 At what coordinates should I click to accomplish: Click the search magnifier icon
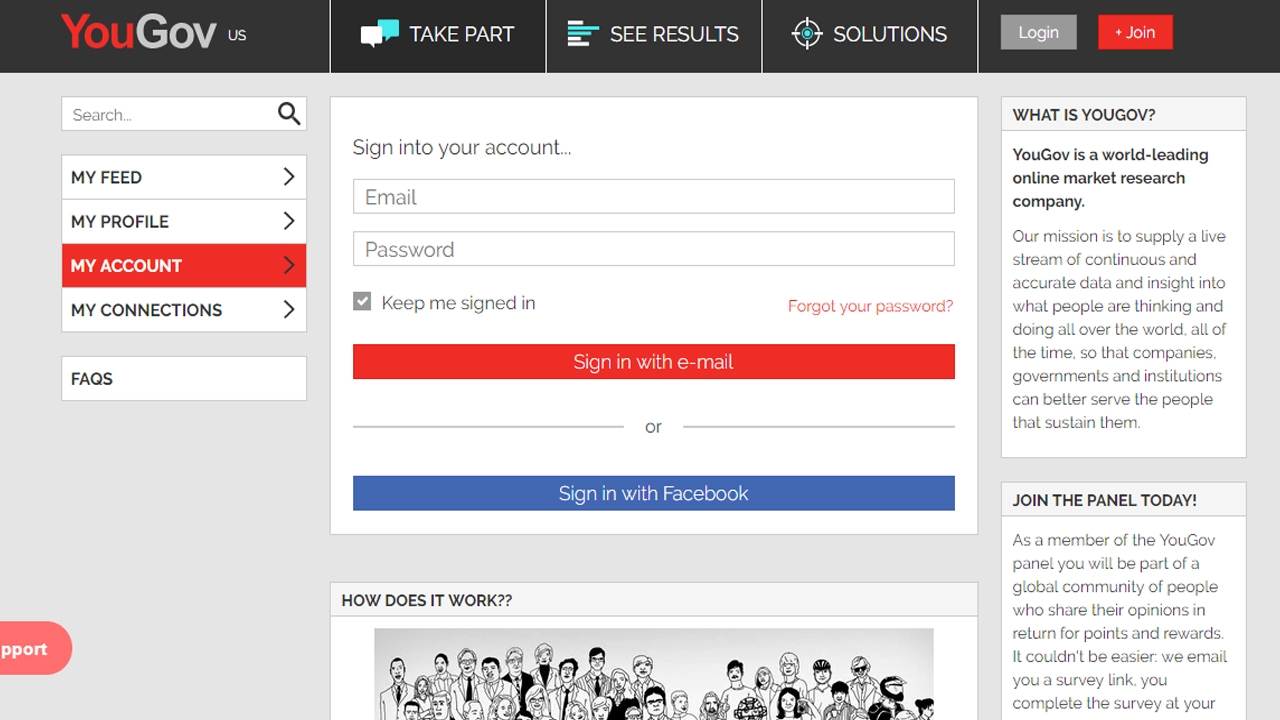point(289,114)
